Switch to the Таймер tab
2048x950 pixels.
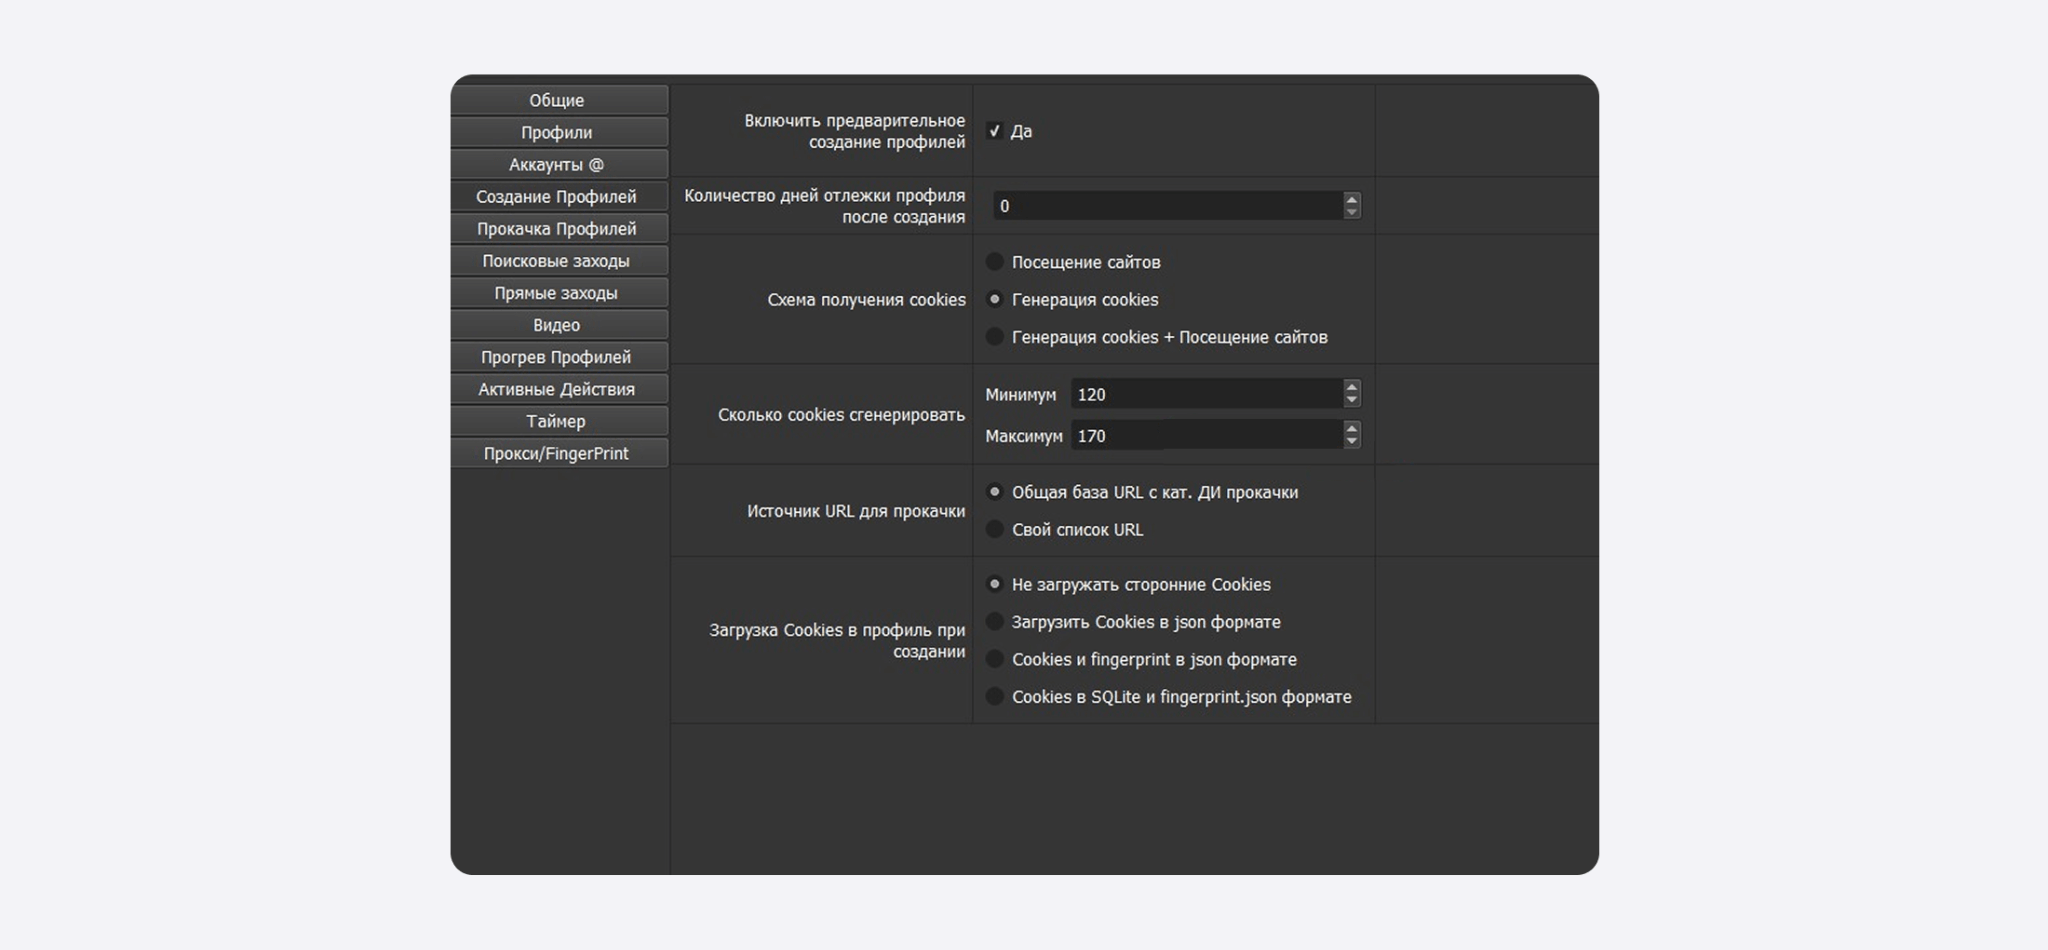click(558, 420)
